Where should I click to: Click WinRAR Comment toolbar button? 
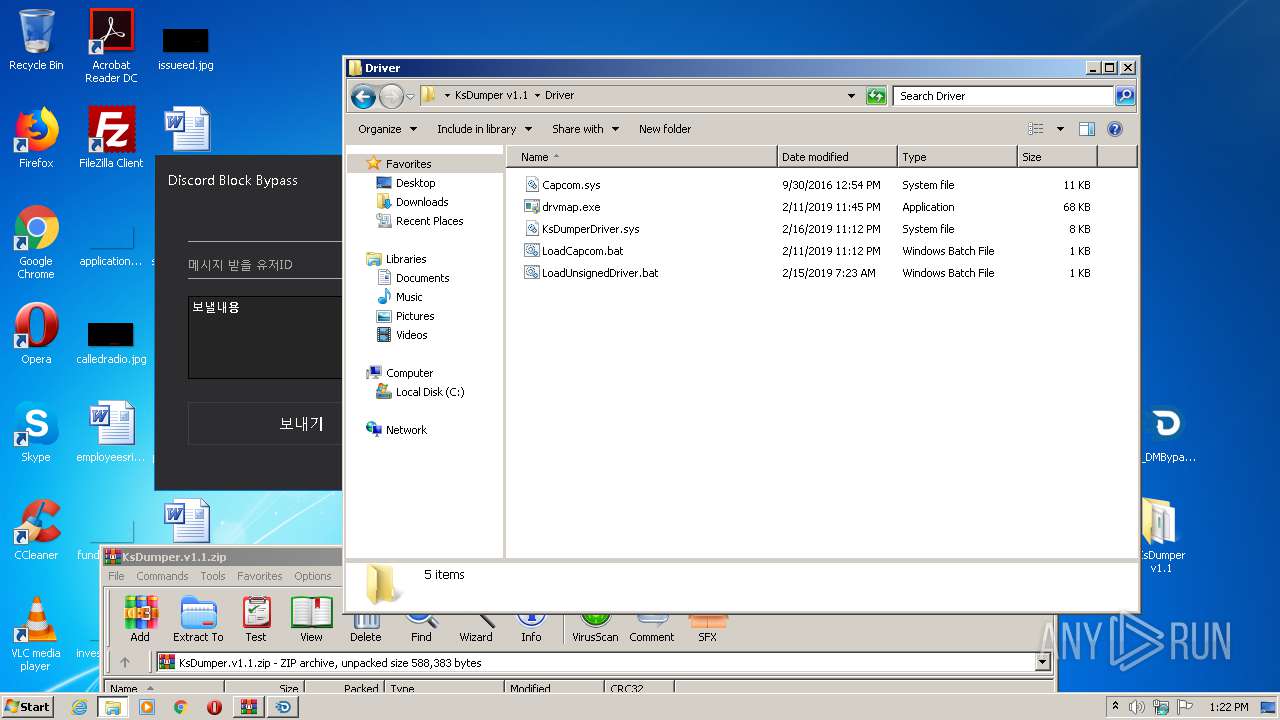652,629
